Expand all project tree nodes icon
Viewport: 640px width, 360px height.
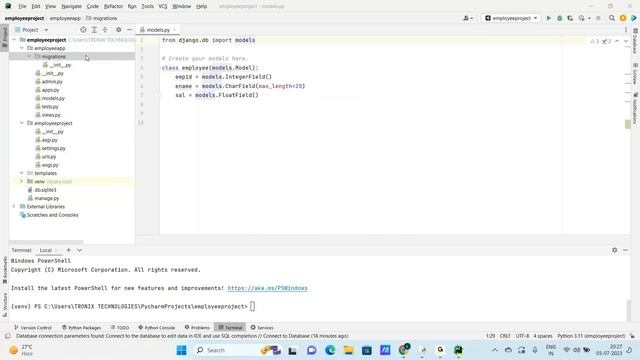coord(94,30)
